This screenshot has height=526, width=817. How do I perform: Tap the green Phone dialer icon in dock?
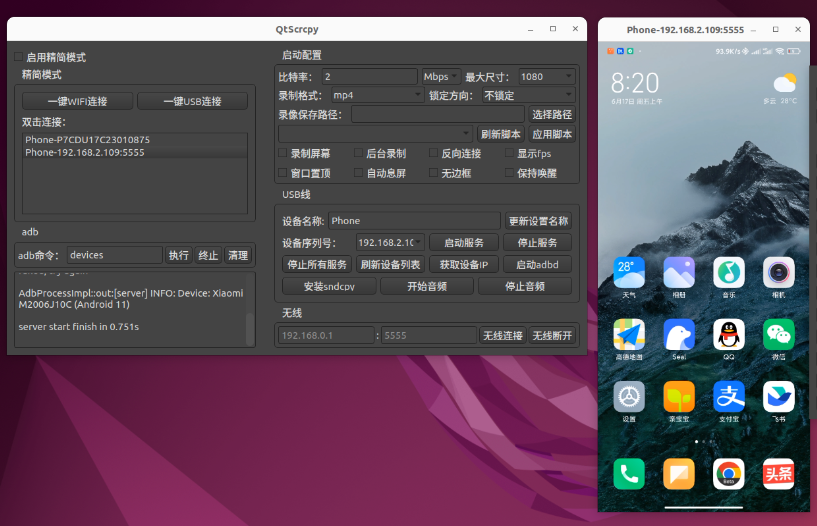629,474
